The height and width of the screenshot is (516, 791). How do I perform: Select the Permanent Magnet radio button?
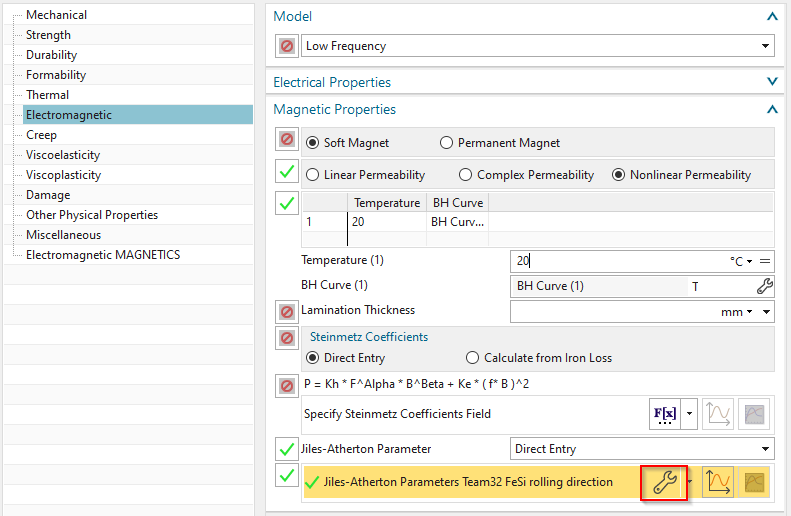coord(446,143)
